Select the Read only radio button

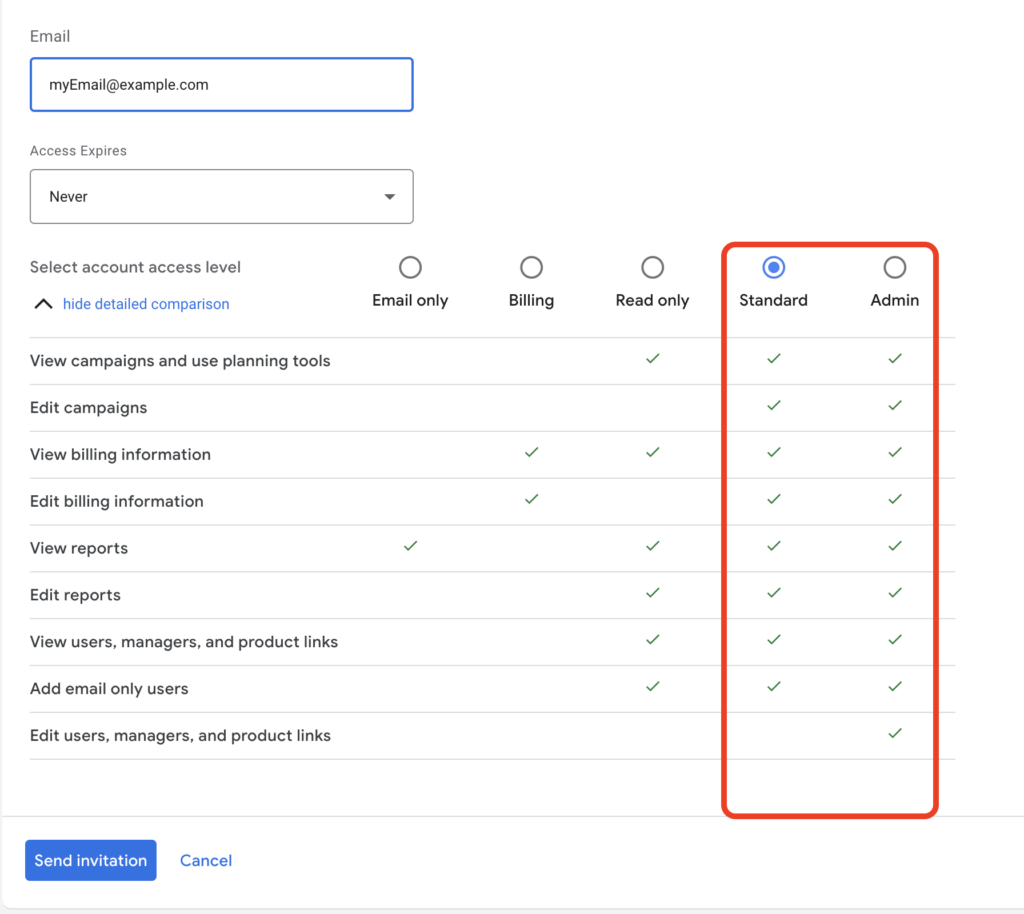652,267
